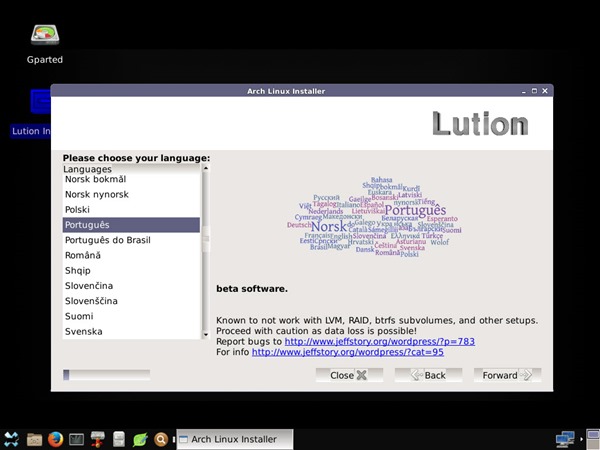
Task: Click the green leaf taskbar icon
Action: click(x=140, y=439)
